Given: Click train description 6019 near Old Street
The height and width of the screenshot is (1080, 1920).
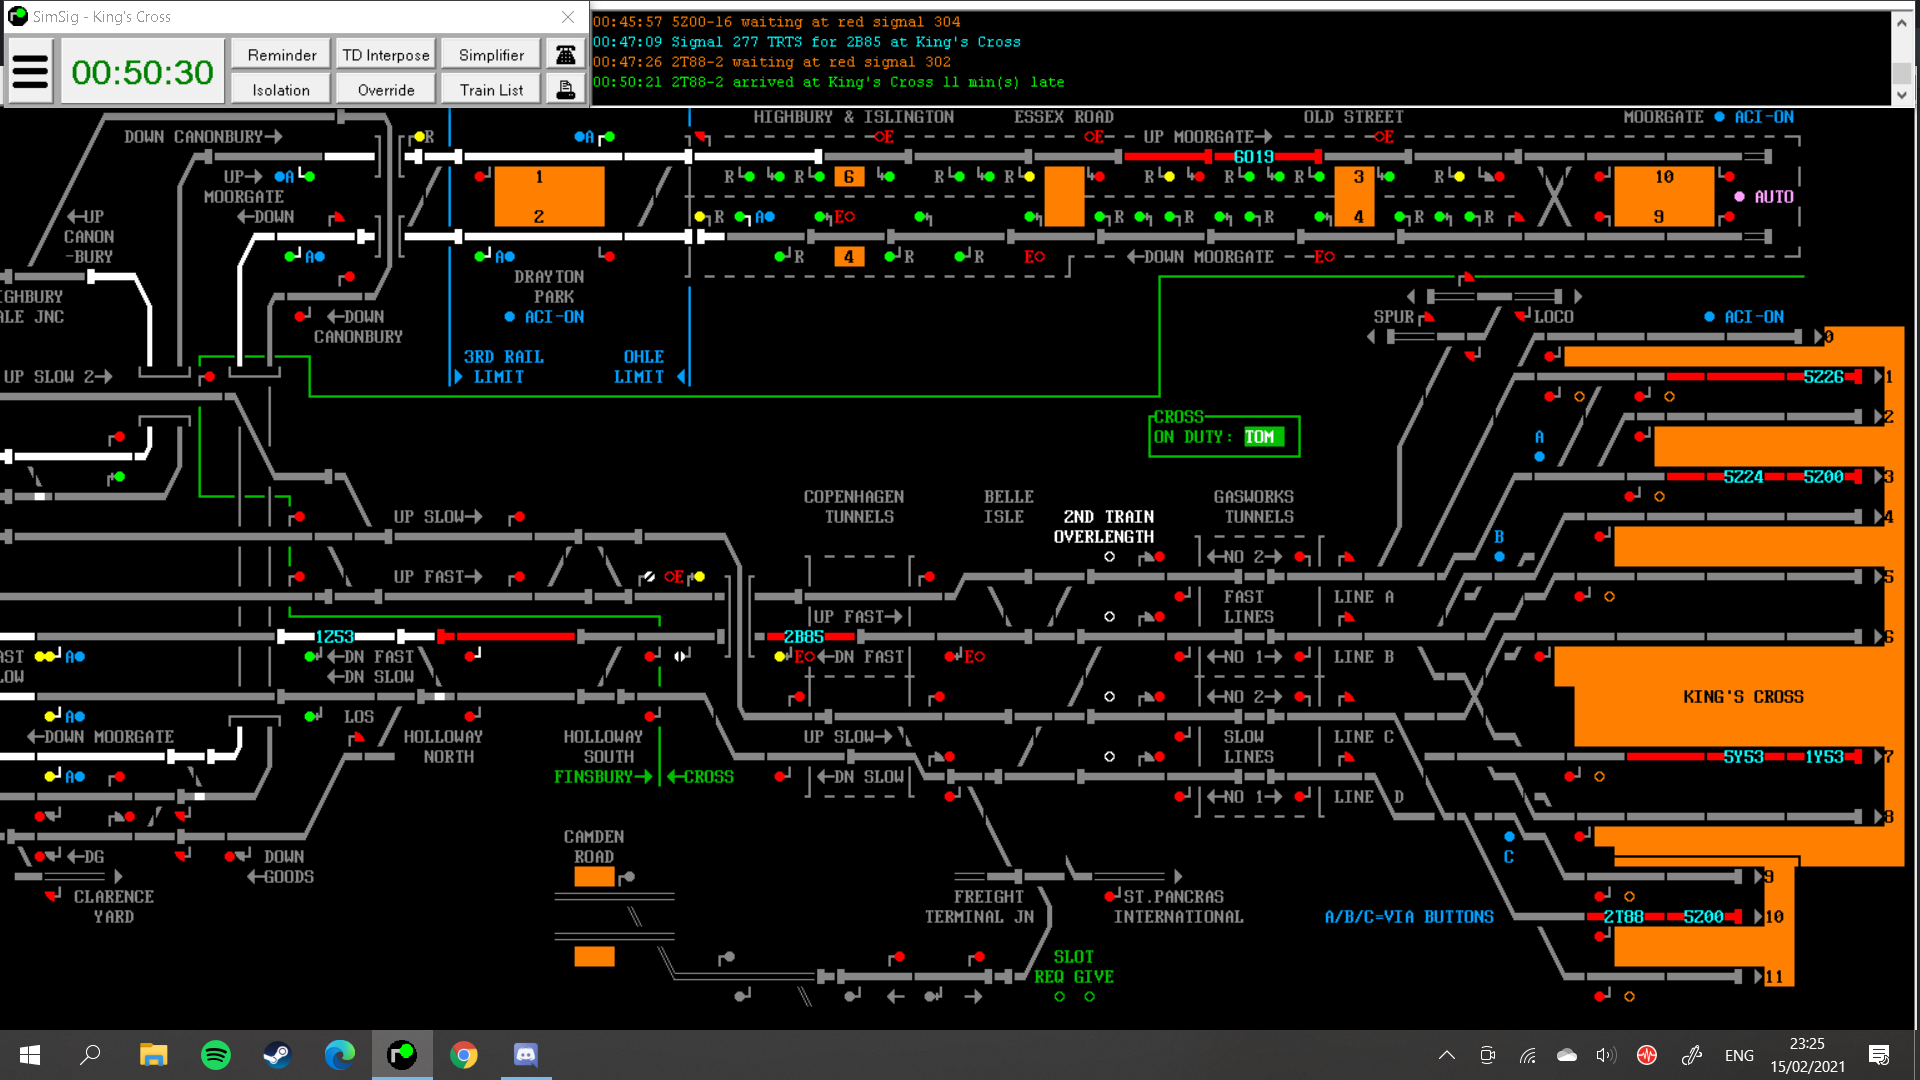Looking at the screenshot, I should 1253,157.
